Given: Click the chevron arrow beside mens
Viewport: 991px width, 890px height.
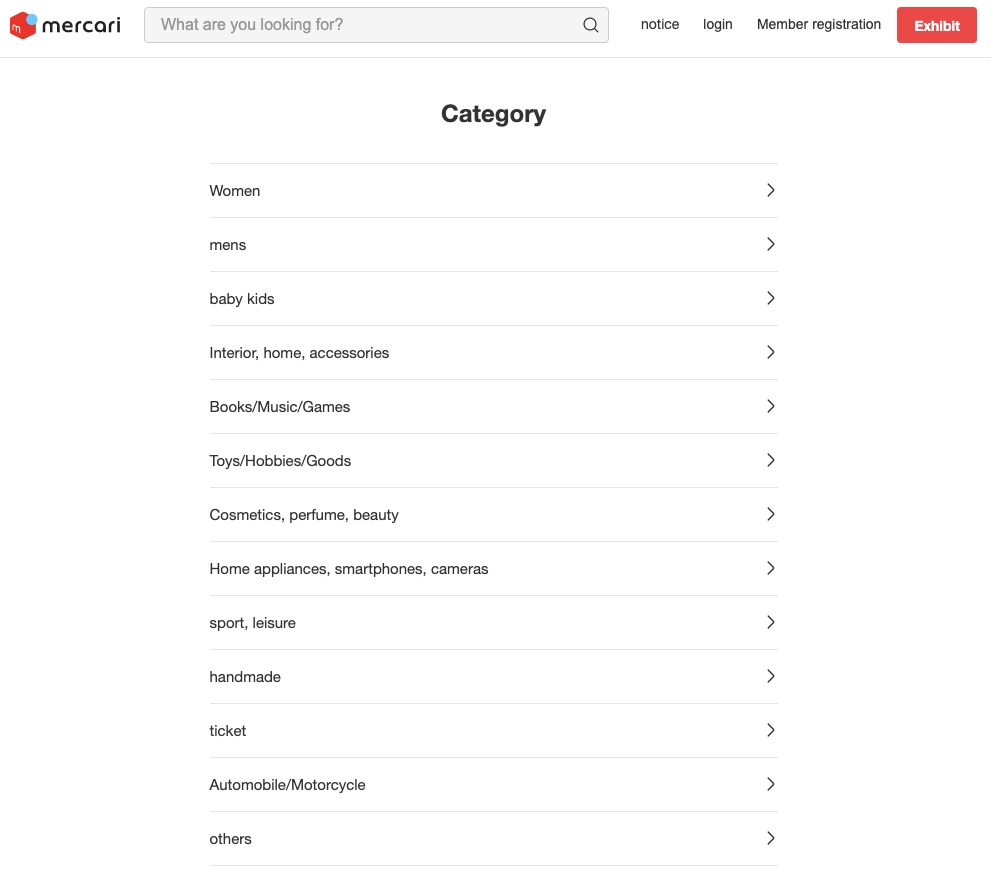Looking at the screenshot, I should [x=770, y=244].
